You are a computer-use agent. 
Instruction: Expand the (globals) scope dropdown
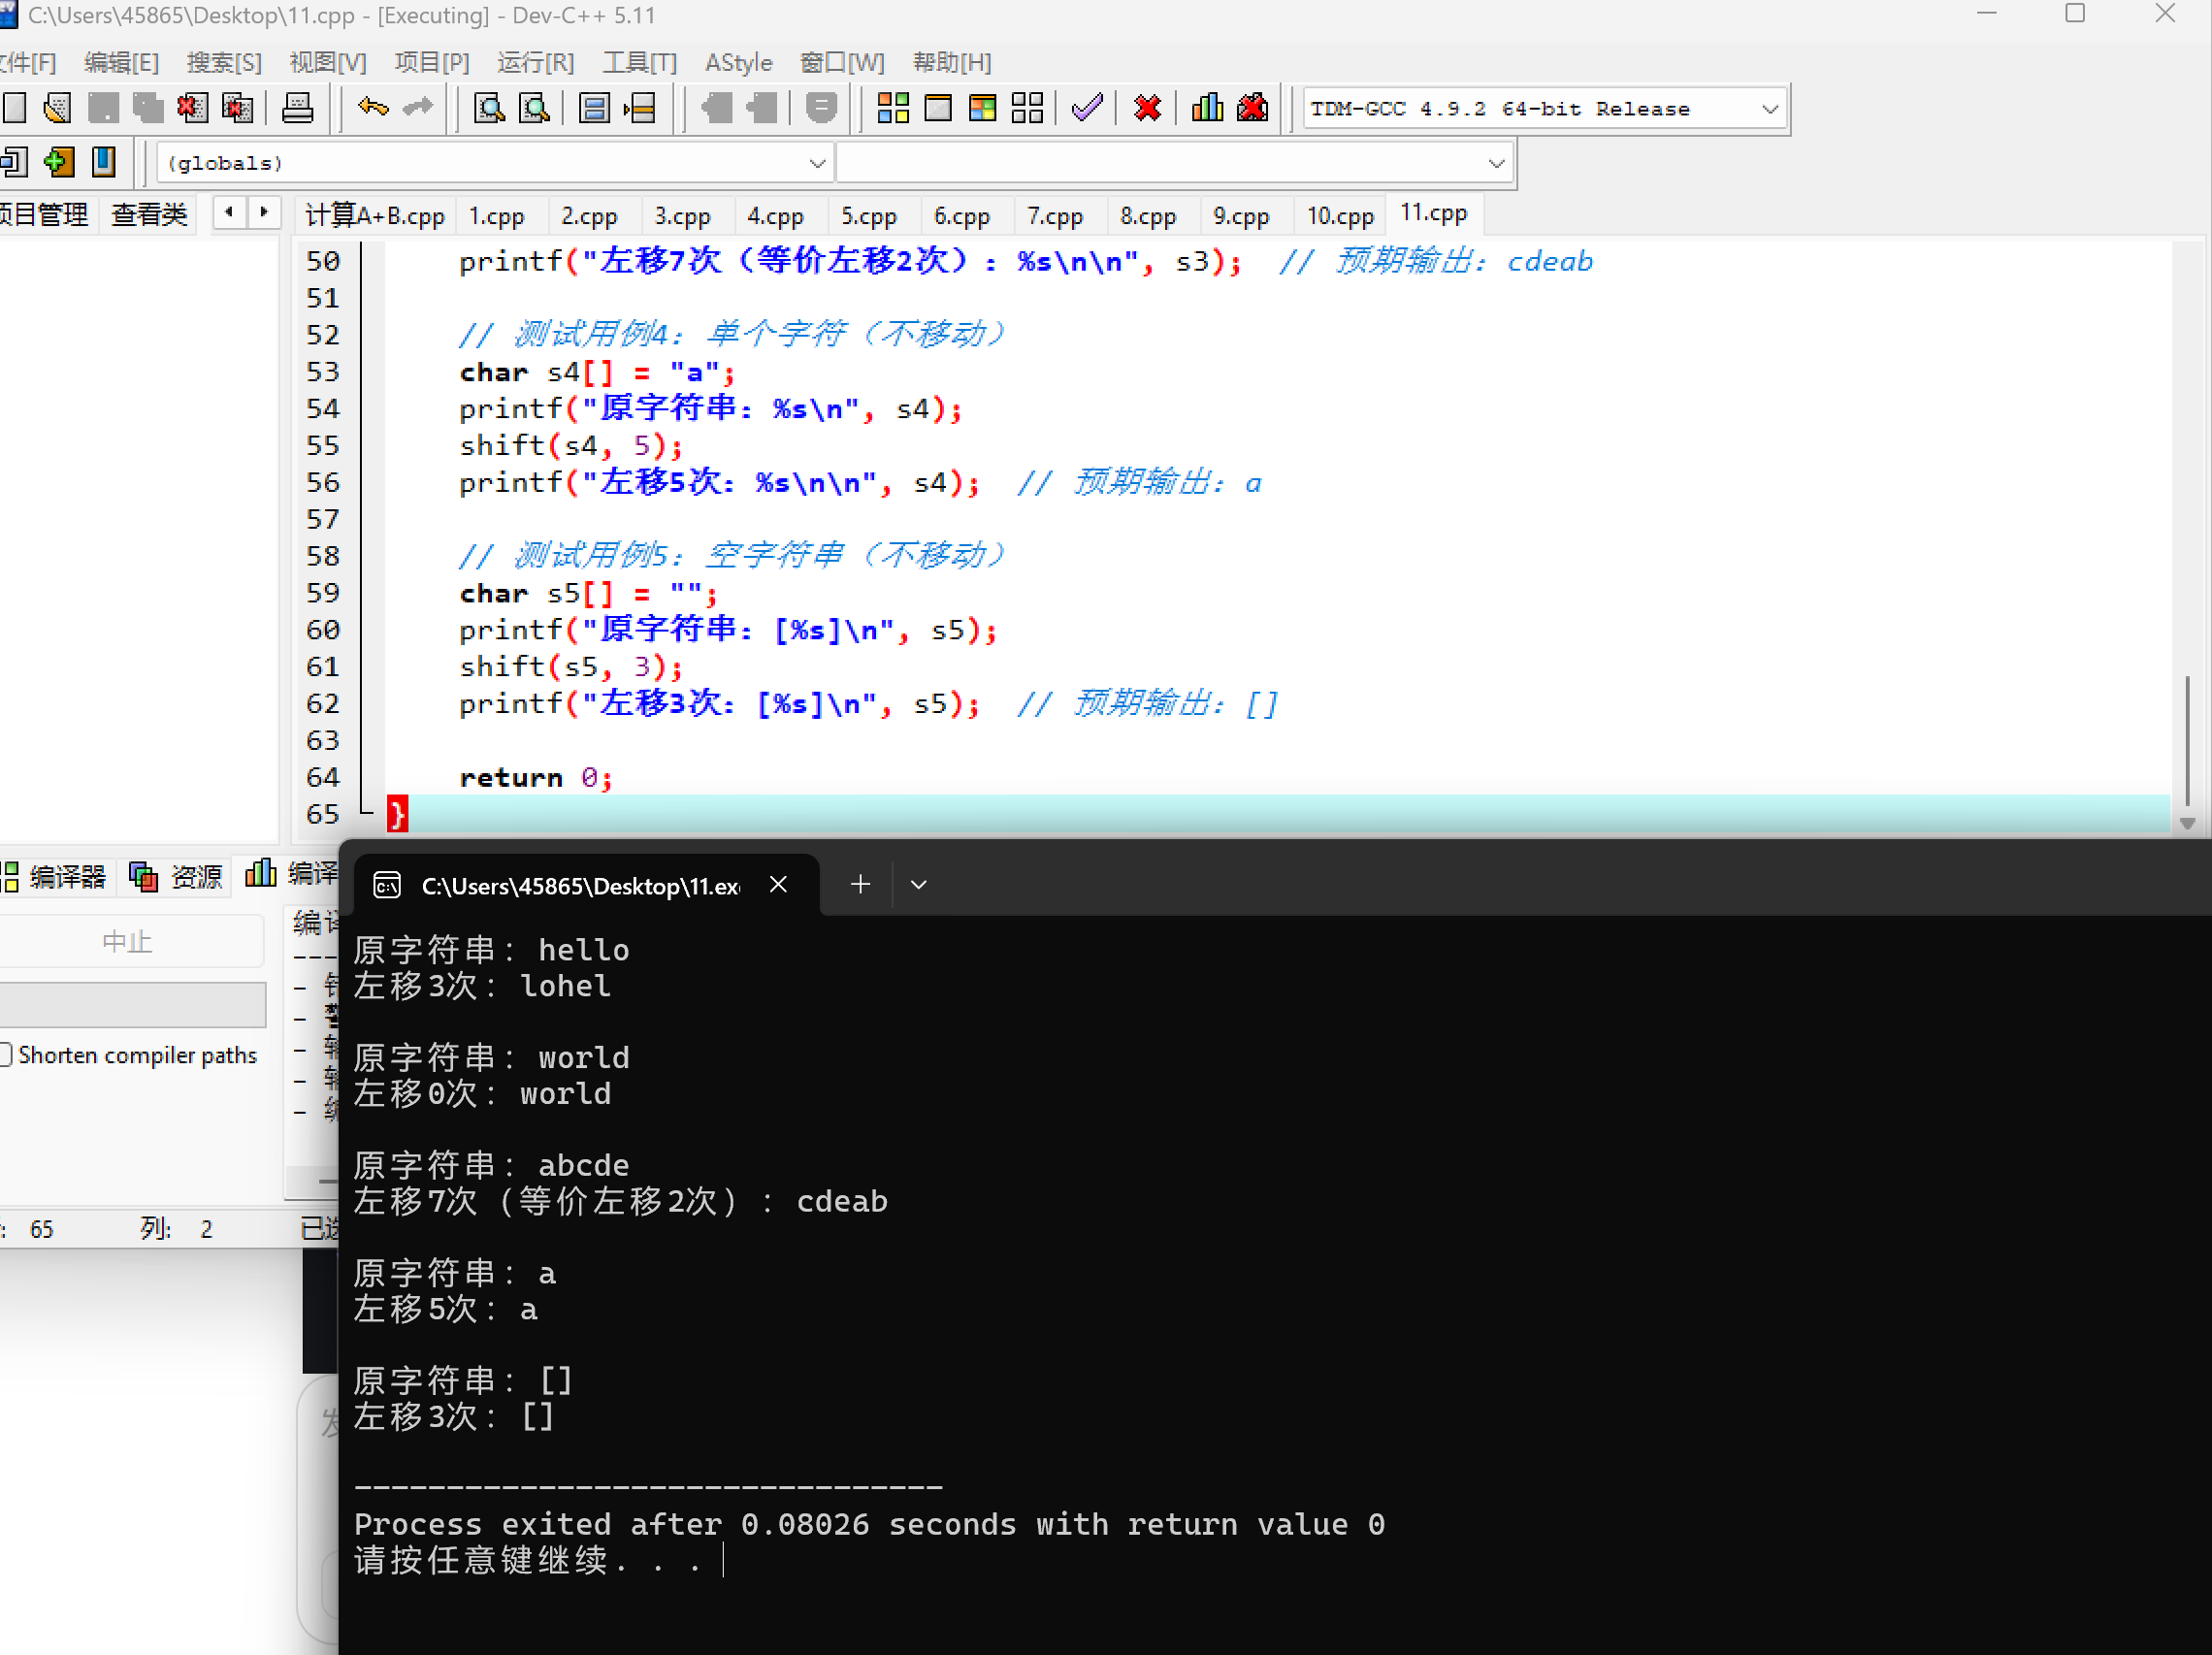pyautogui.click(x=816, y=163)
